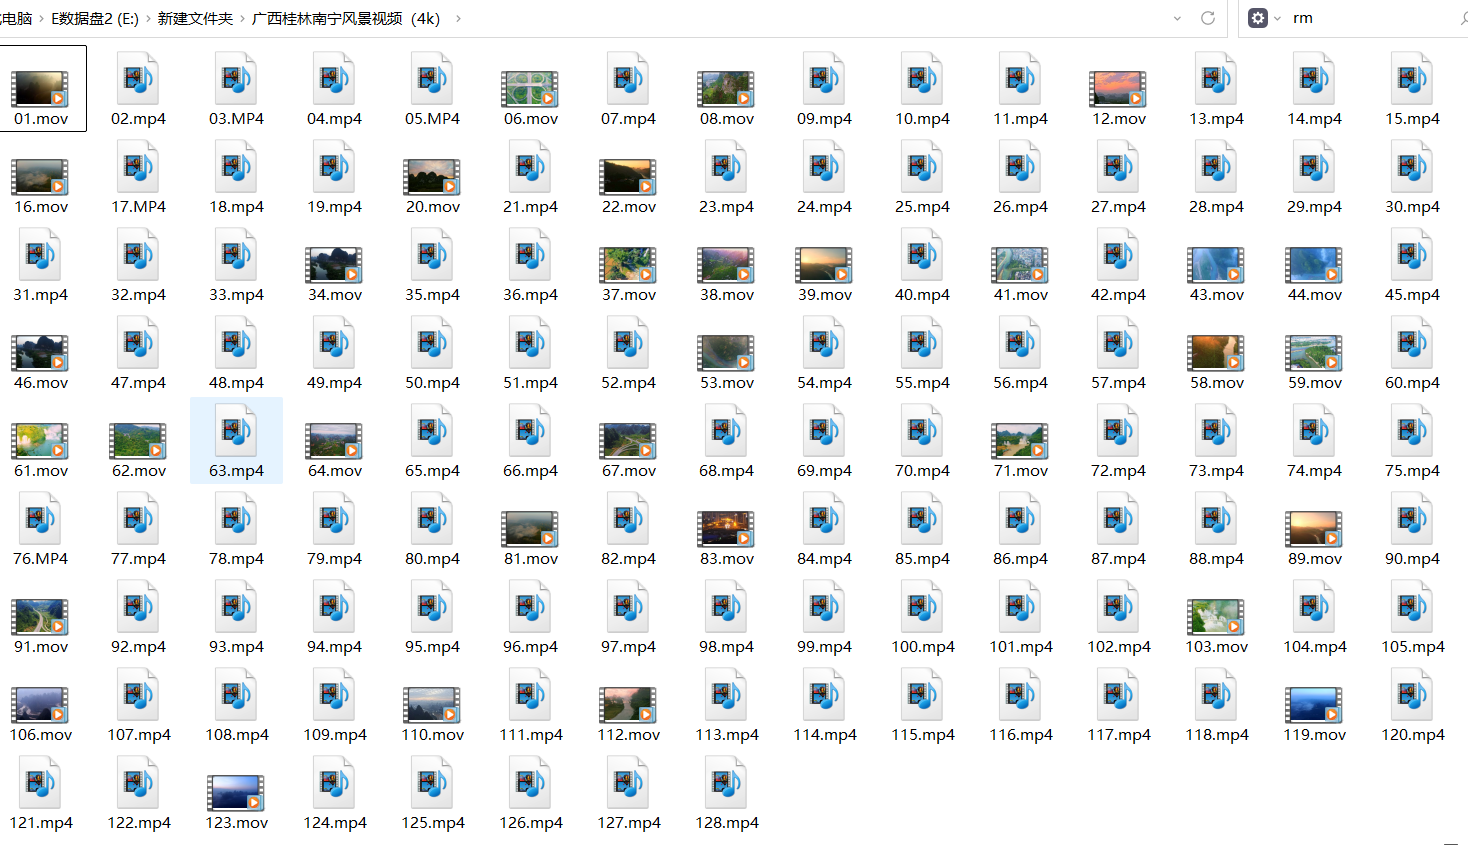Select the 01.mov video thumbnail
The height and width of the screenshot is (848, 1468).
[40, 89]
